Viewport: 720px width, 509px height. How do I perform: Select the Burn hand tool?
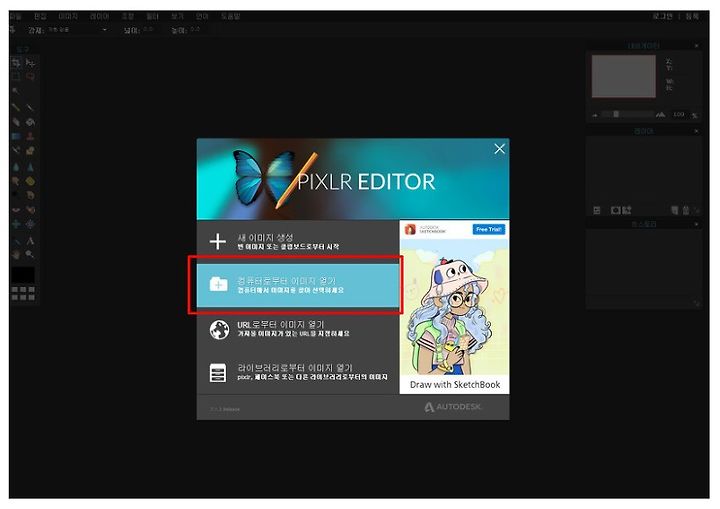(30, 195)
